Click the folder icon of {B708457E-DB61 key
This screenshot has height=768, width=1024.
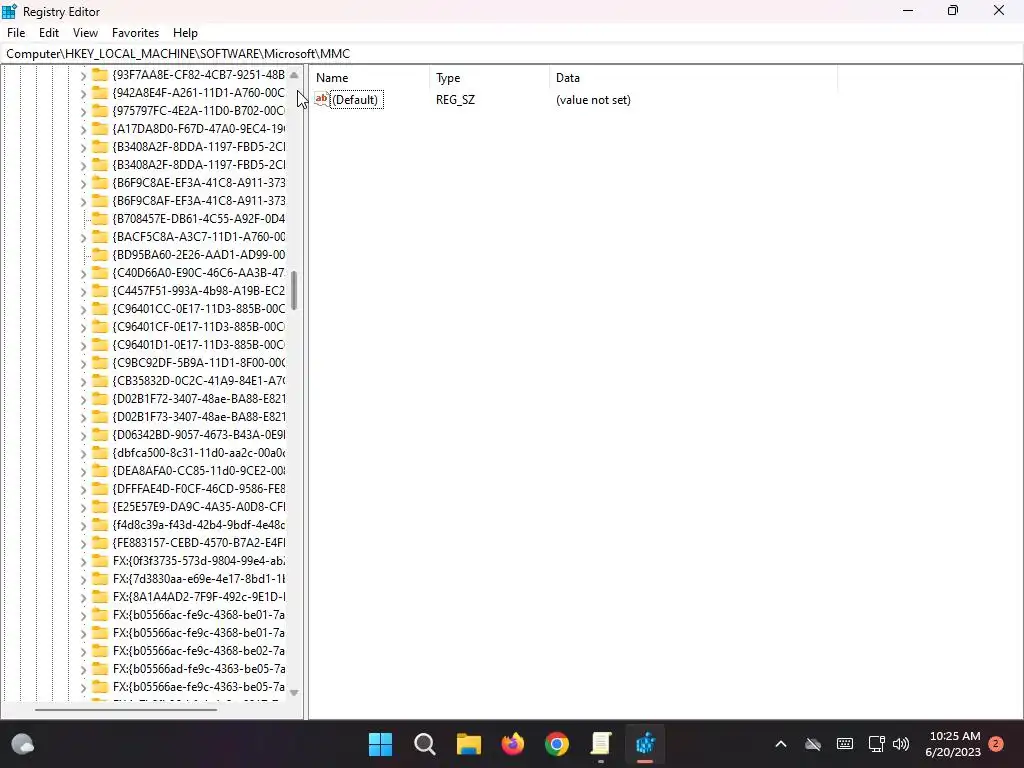point(99,218)
